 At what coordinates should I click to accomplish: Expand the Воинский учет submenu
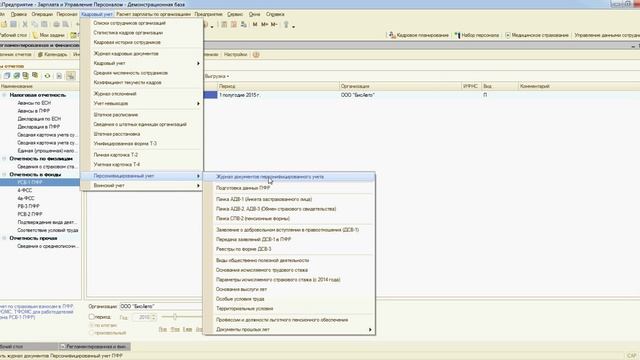142,186
